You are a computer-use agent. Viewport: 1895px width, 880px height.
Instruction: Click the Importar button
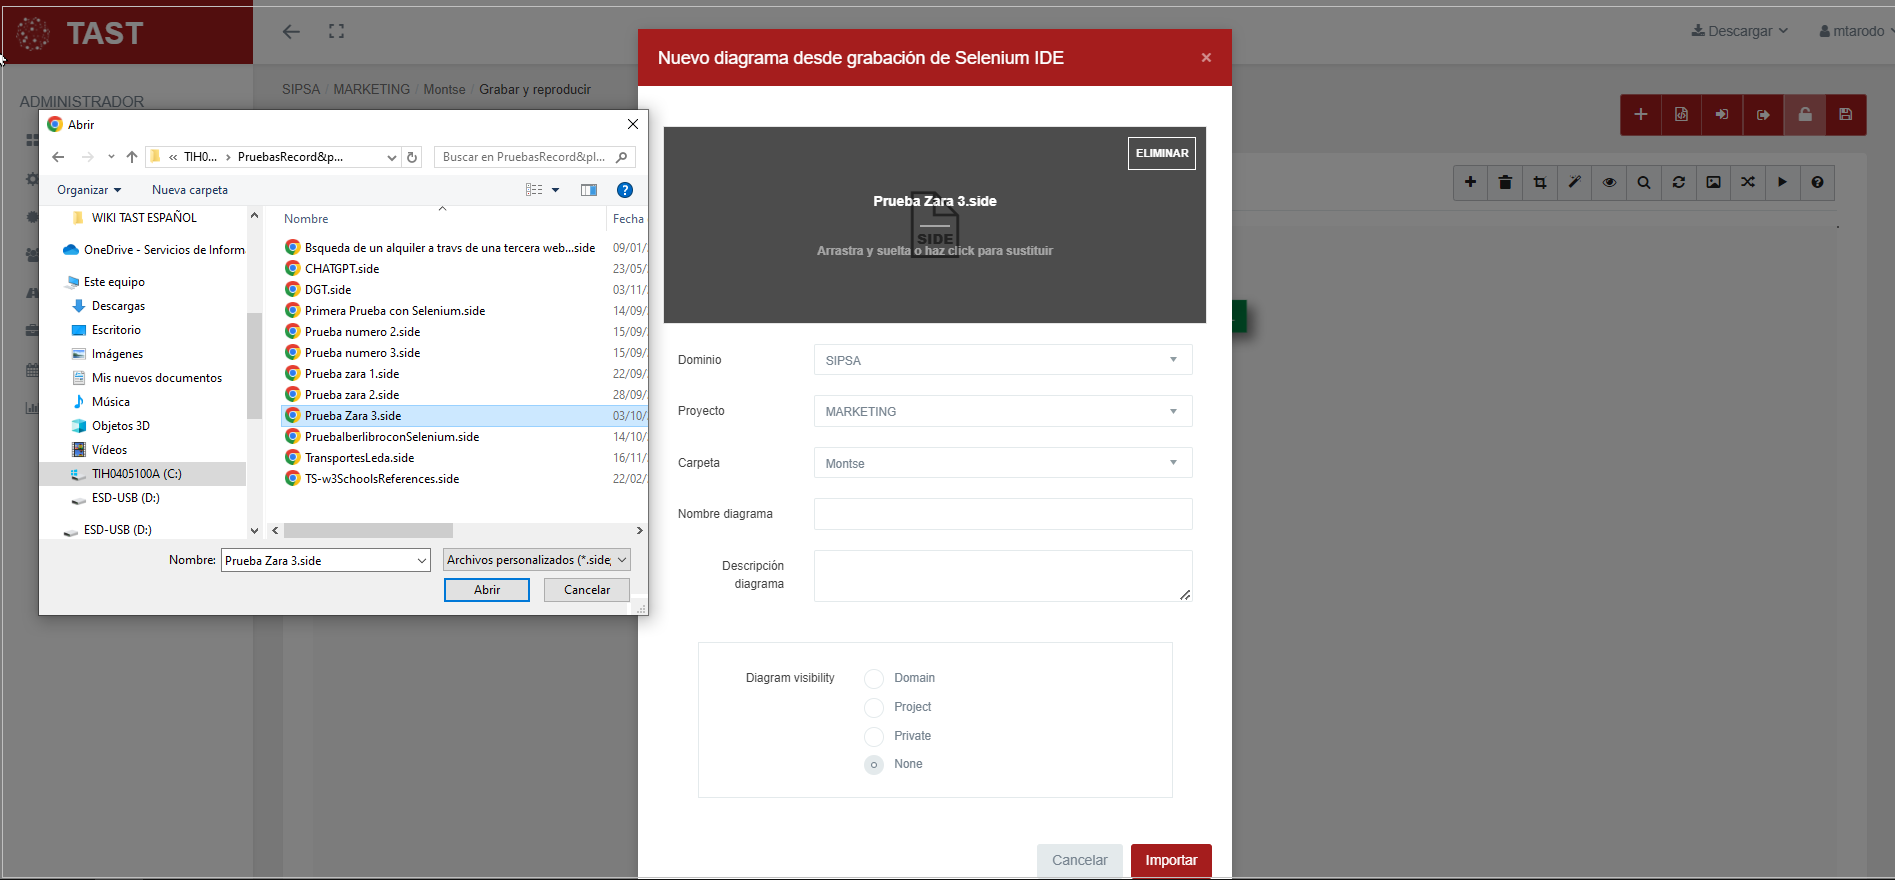(x=1171, y=860)
